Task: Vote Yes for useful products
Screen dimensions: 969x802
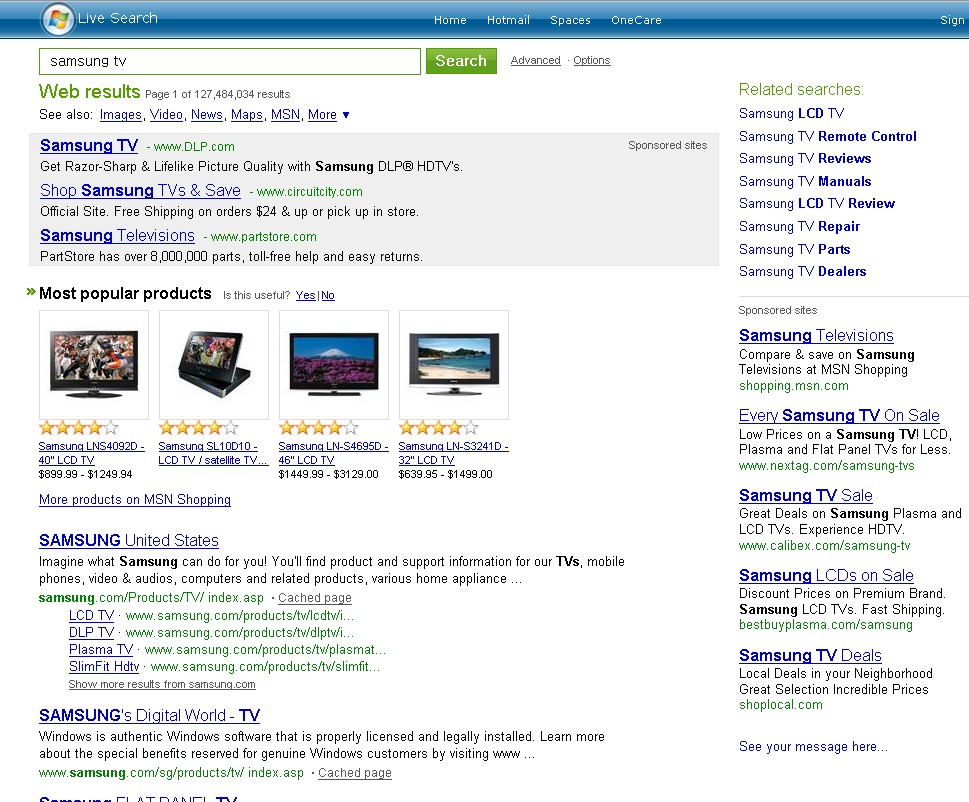Action: click(x=305, y=295)
